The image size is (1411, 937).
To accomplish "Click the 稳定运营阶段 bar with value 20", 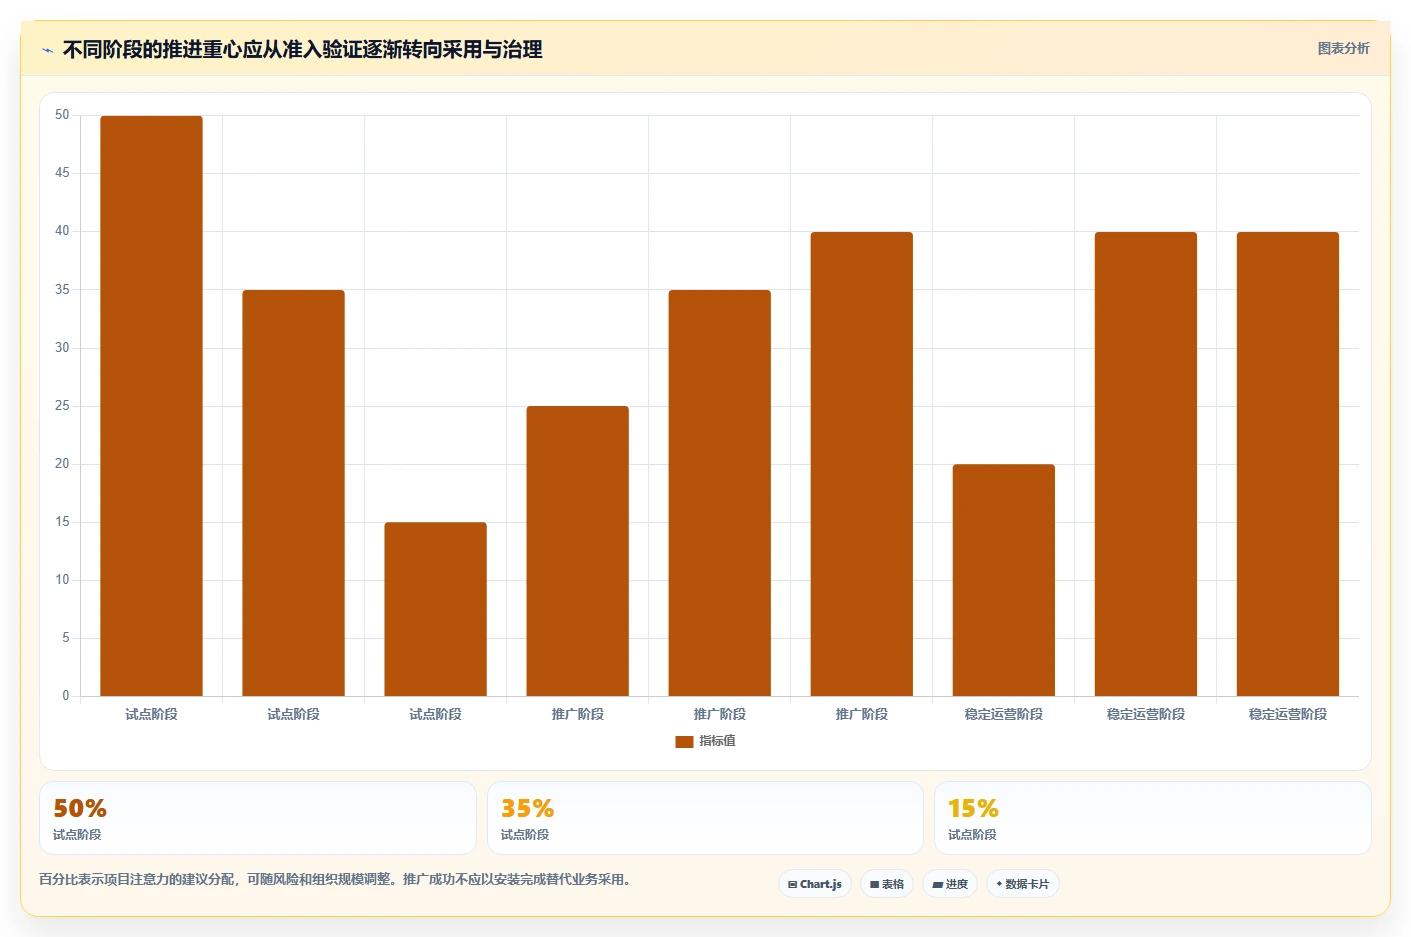I will 1003,580.
